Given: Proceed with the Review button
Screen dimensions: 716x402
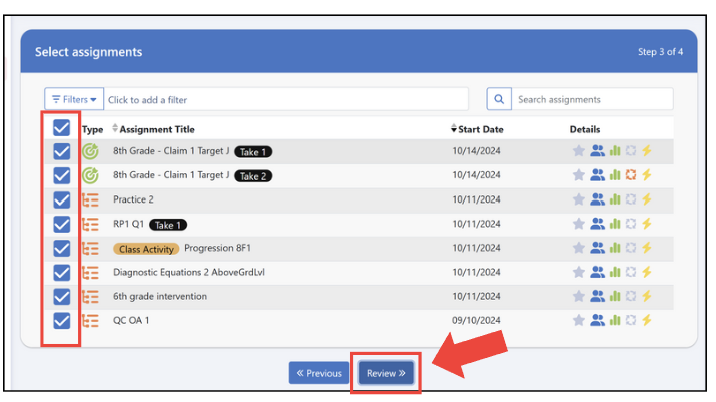Looking at the screenshot, I should [x=386, y=373].
